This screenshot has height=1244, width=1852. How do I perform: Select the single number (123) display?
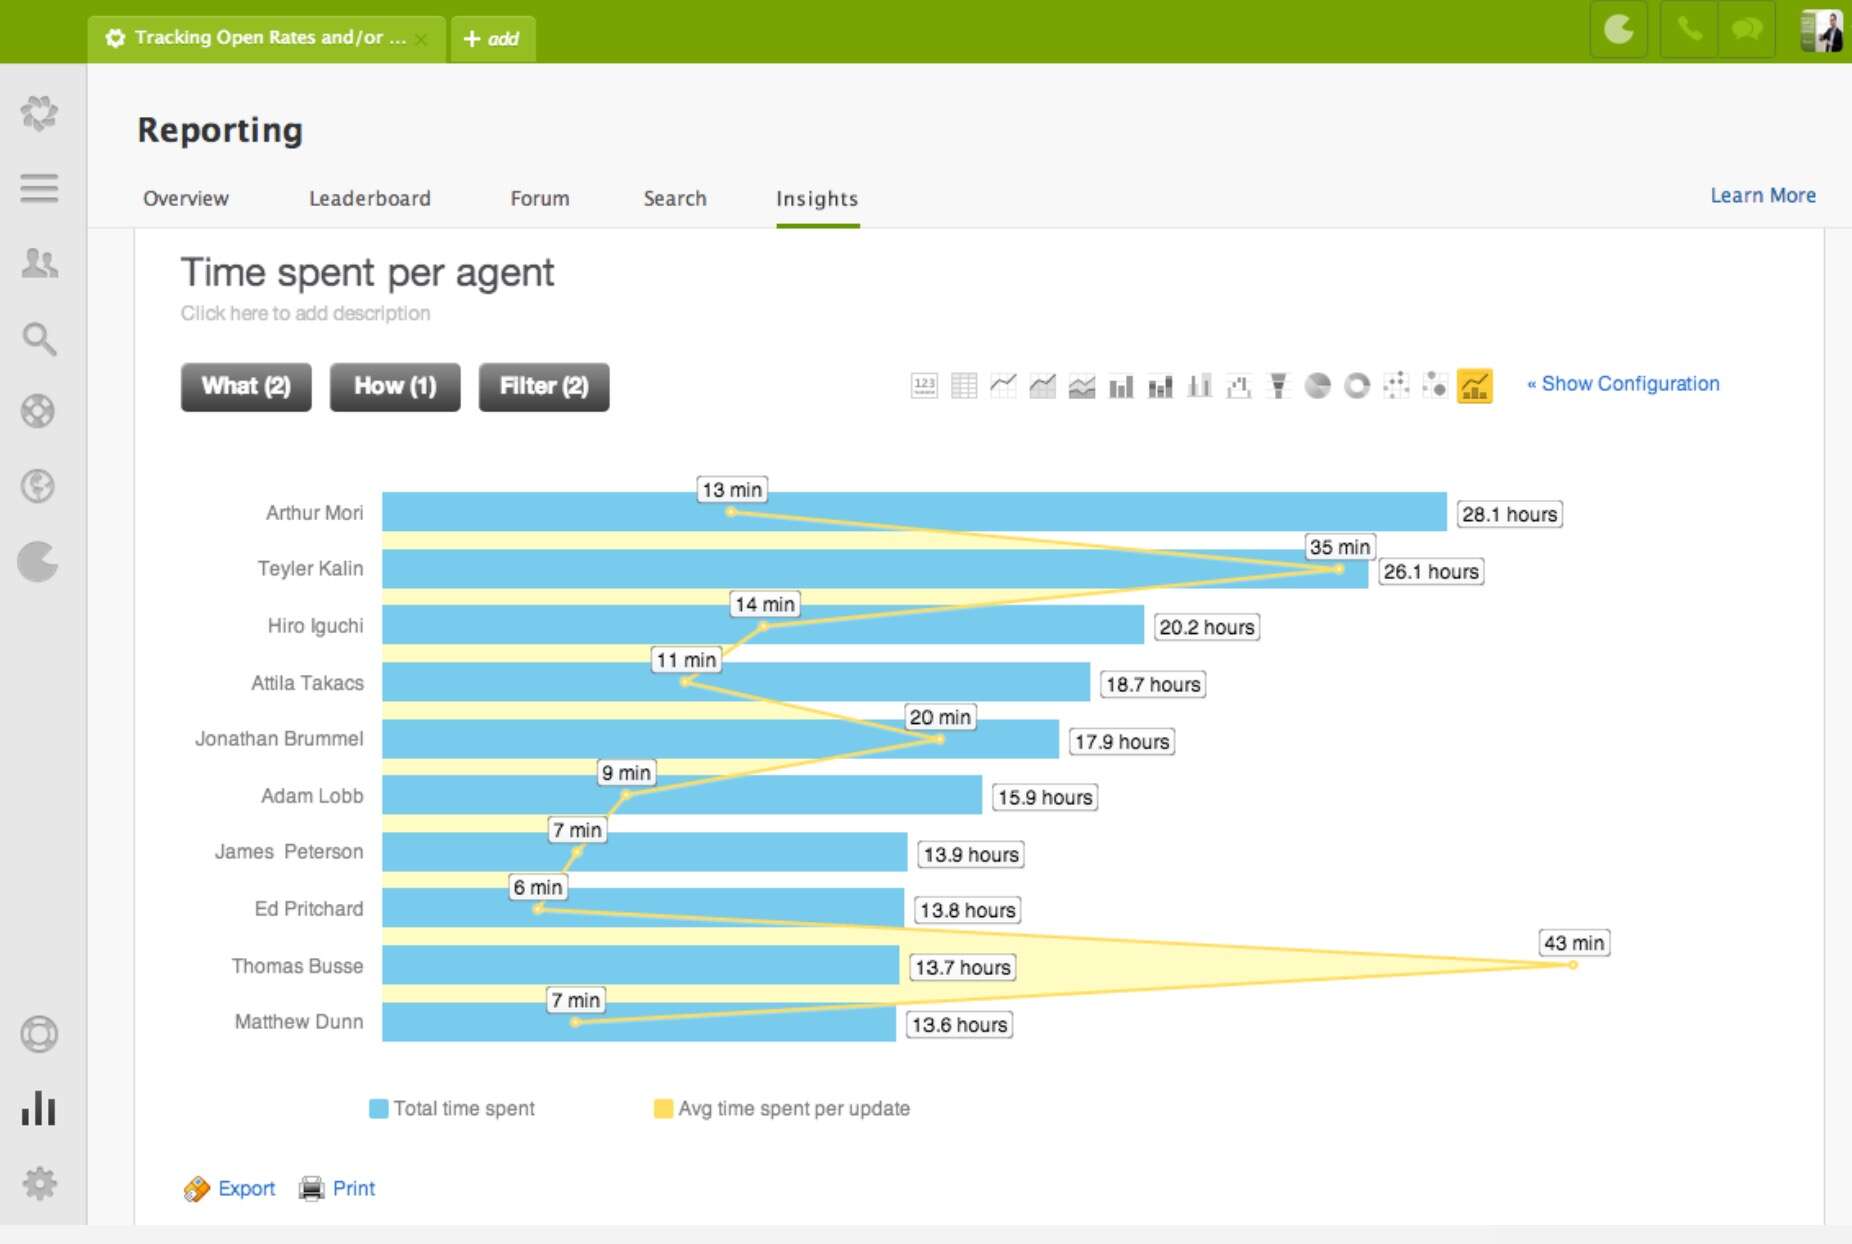pyautogui.click(x=925, y=385)
